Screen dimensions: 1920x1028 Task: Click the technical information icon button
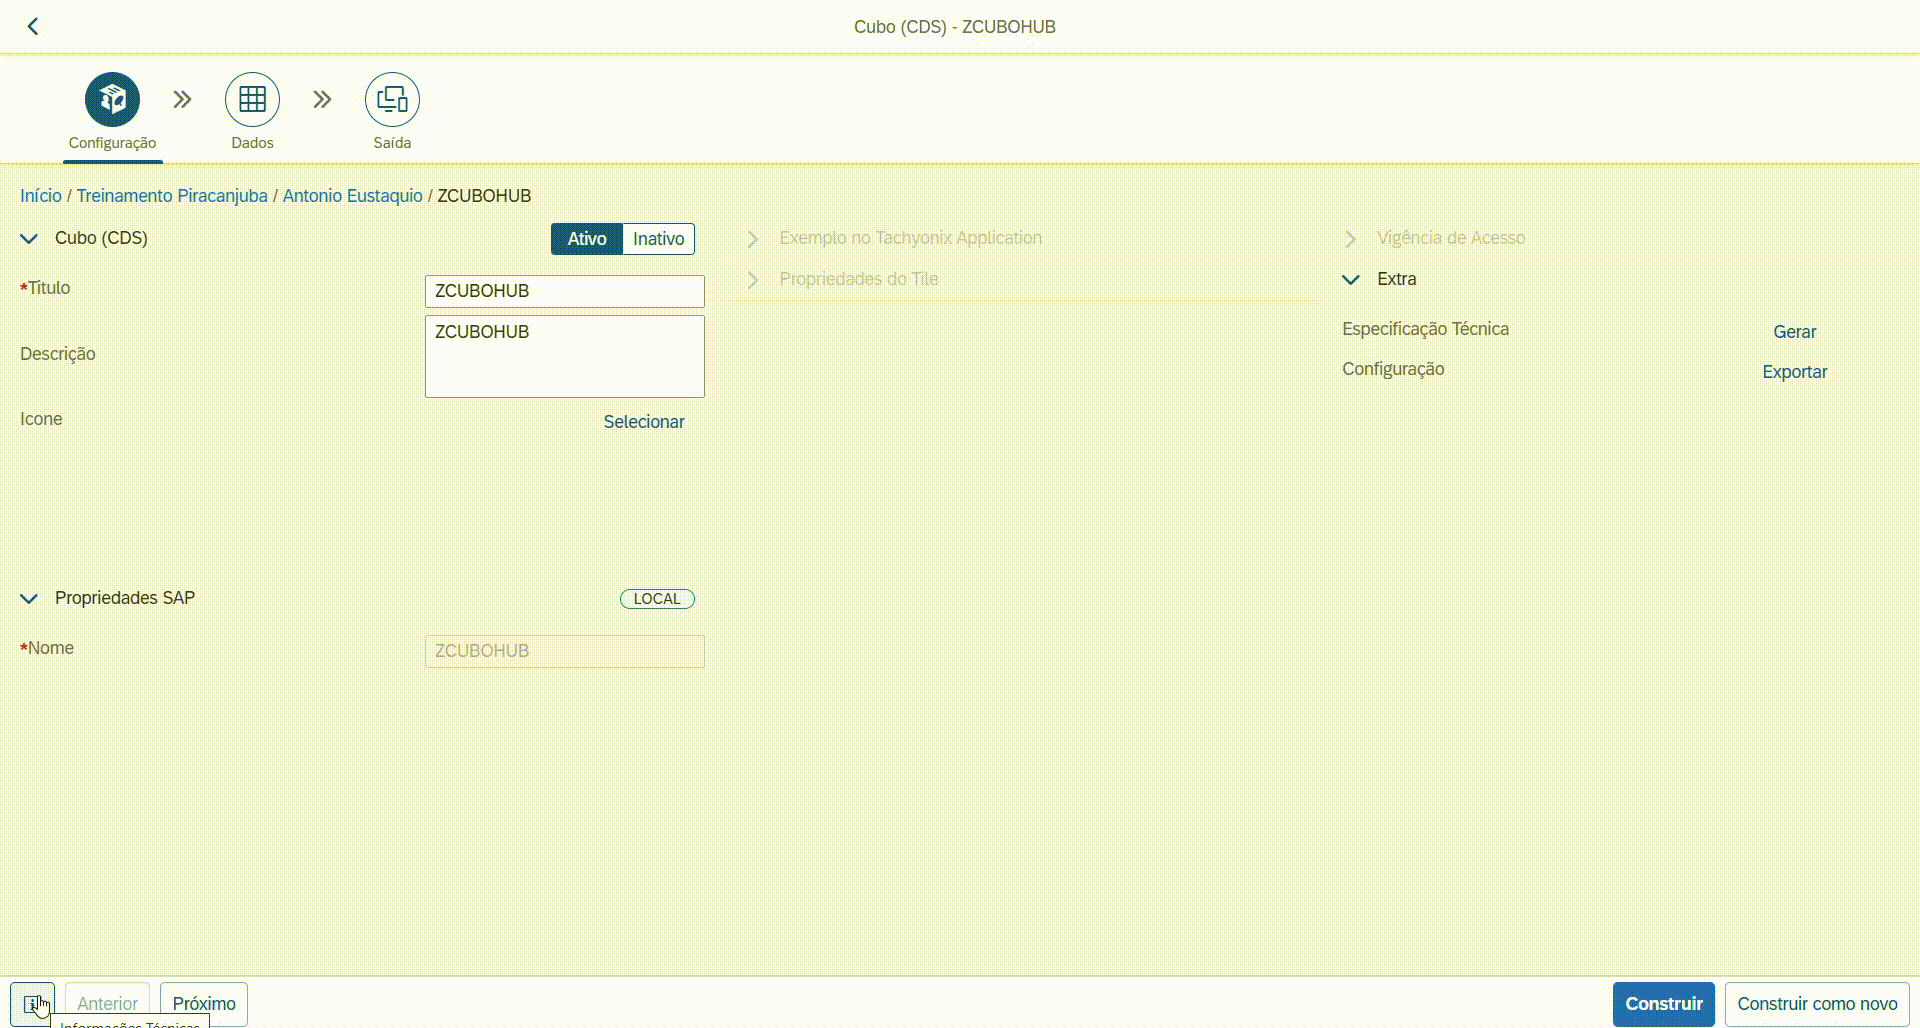[x=32, y=1003]
